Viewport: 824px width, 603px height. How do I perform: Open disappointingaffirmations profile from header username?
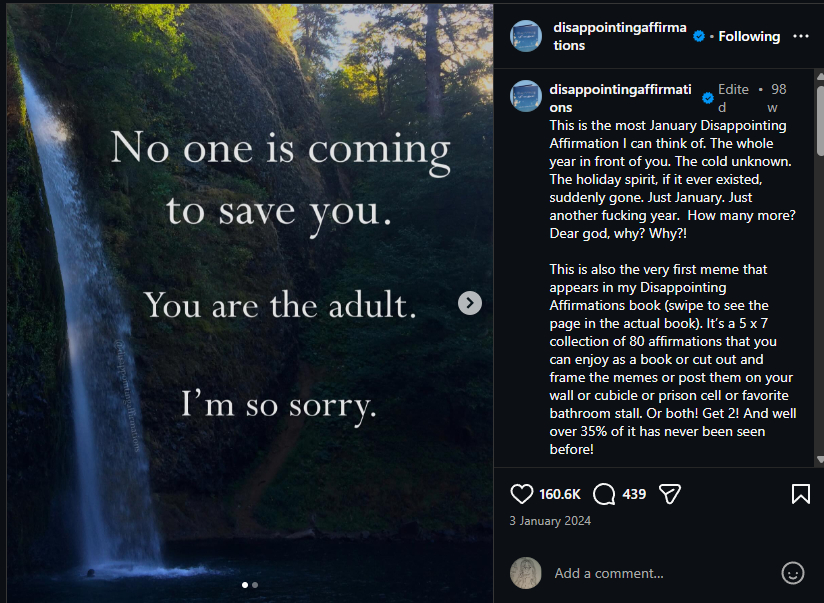point(620,36)
